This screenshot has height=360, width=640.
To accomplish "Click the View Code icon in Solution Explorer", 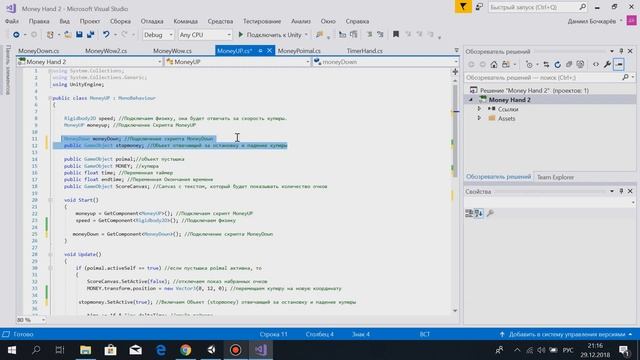I will (596, 64).
